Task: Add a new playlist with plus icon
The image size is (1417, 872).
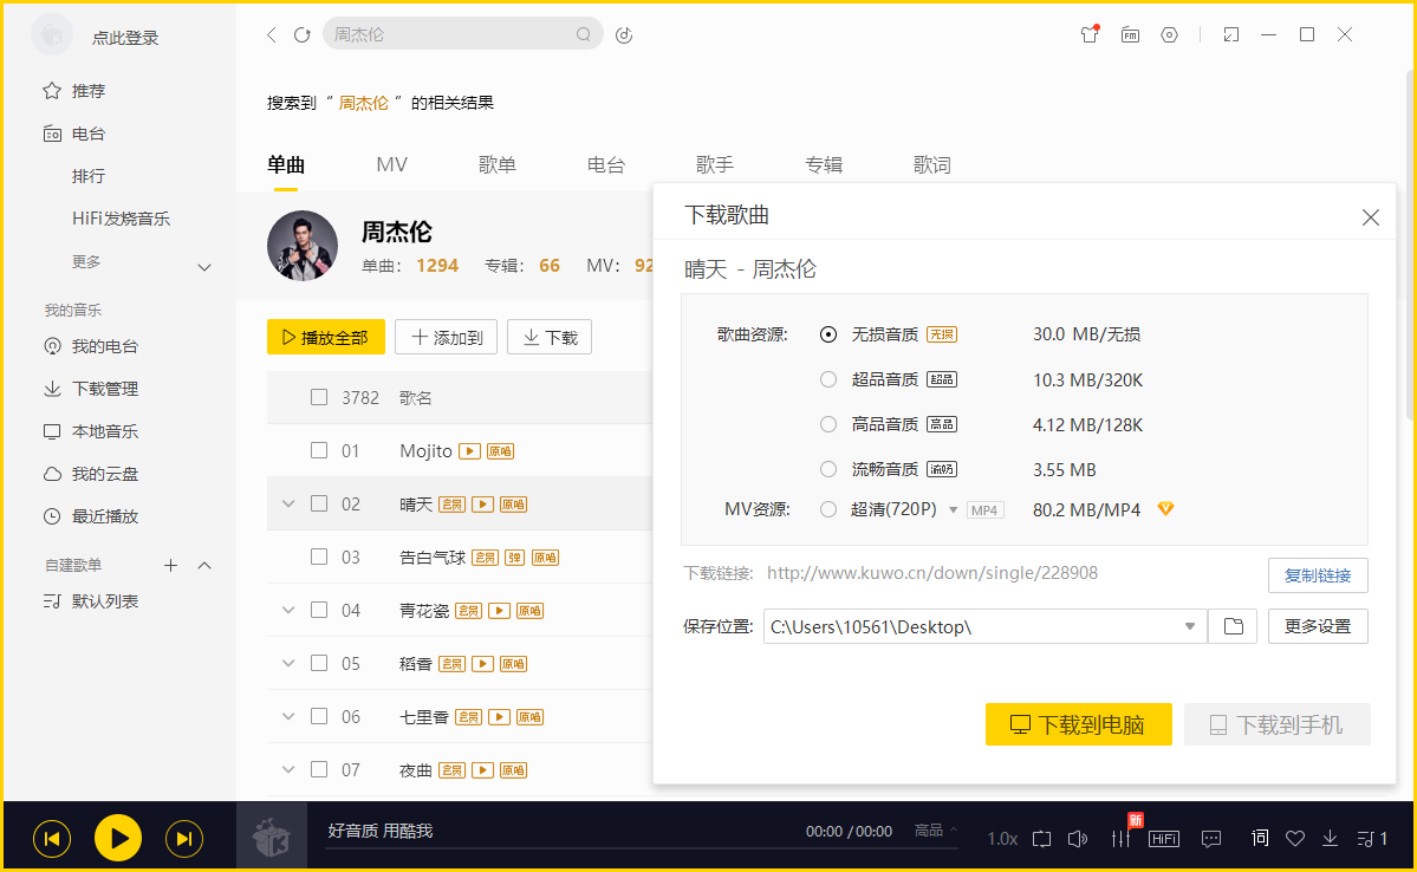Action: click(171, 565)
